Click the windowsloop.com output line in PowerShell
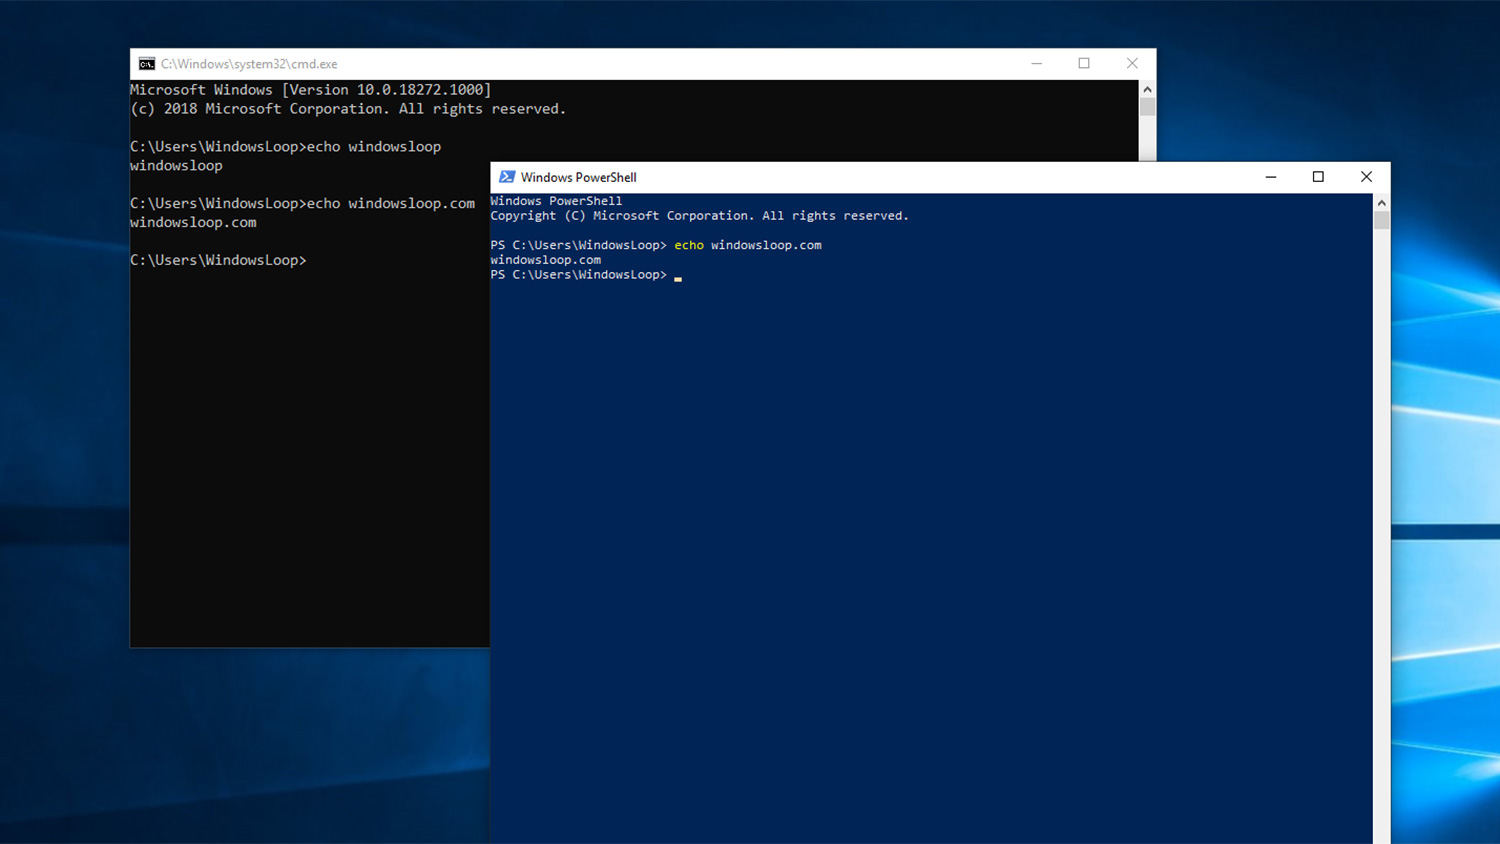1500x844 pixels. pyautogui.click(x=545, y=259)
